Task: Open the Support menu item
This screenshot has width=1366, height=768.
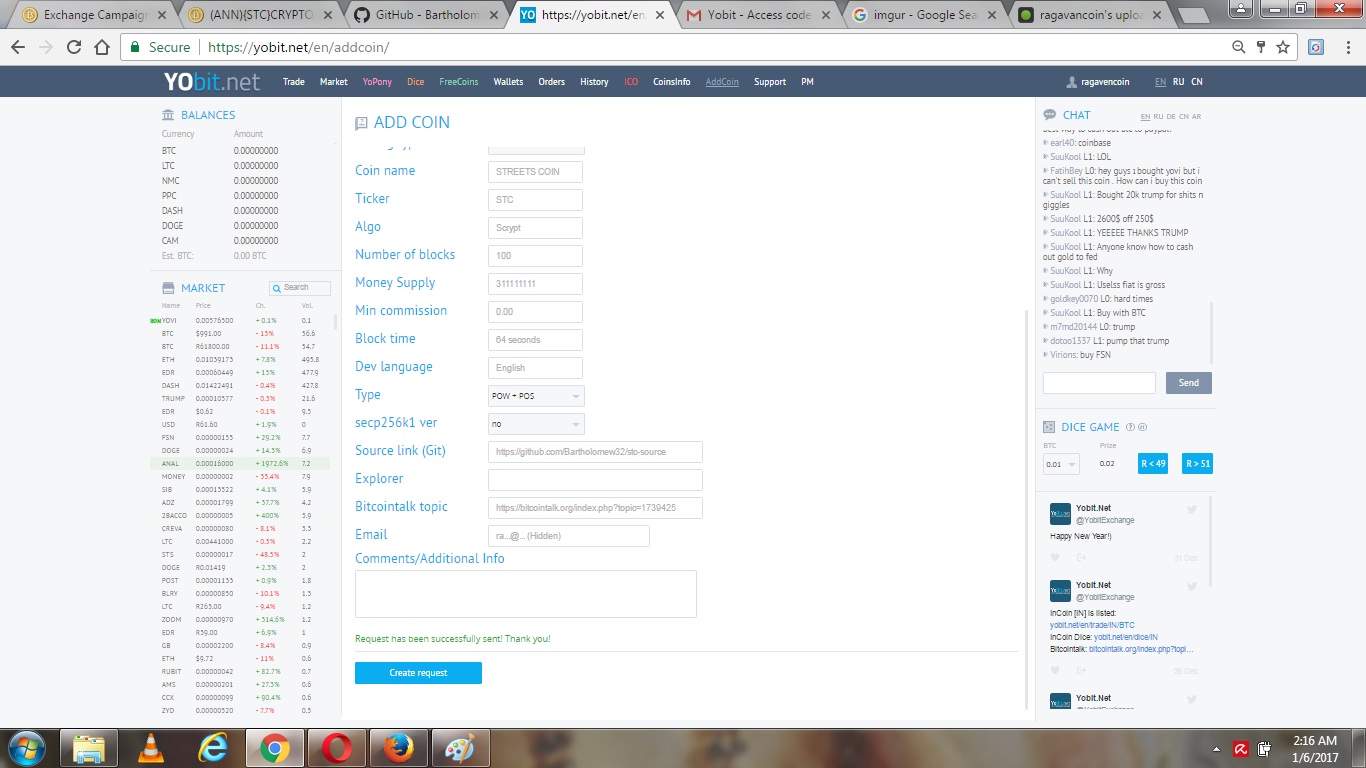Action: pos(770,82)
